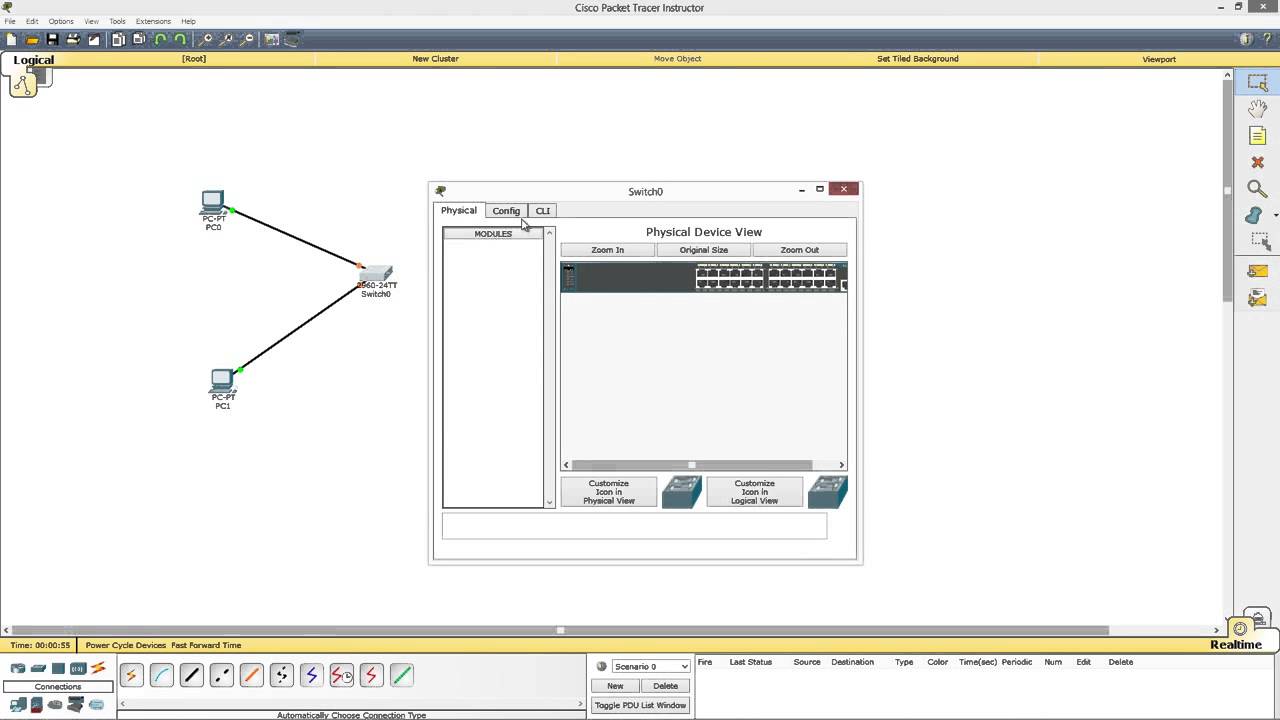Pick the Resize Shape tool
Viewport: 1280px width, 720px height.
coord(1259,241)
